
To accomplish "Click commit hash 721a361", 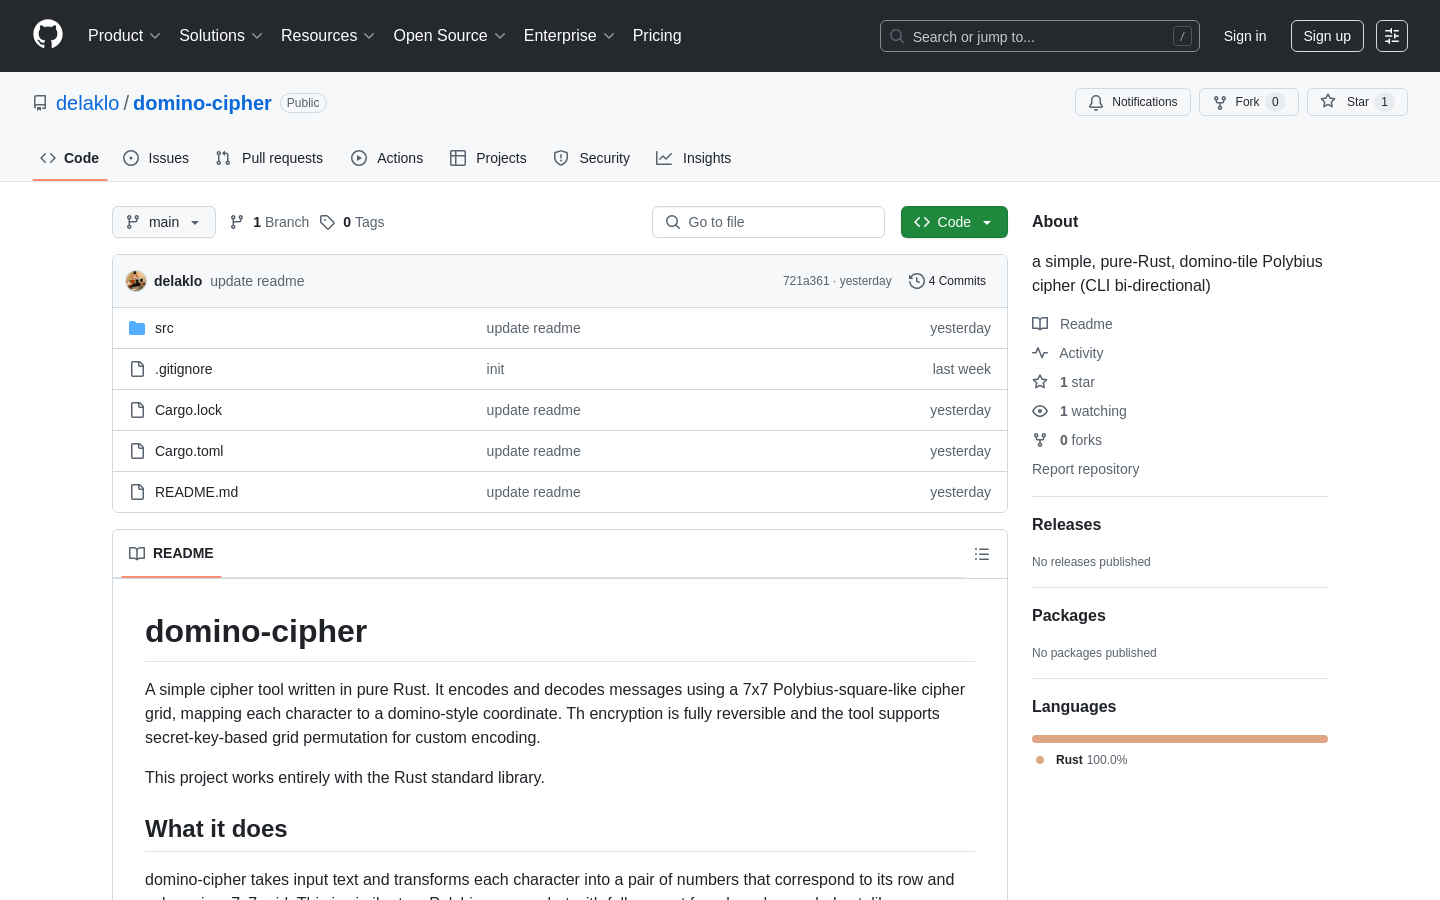I will 806,281.
